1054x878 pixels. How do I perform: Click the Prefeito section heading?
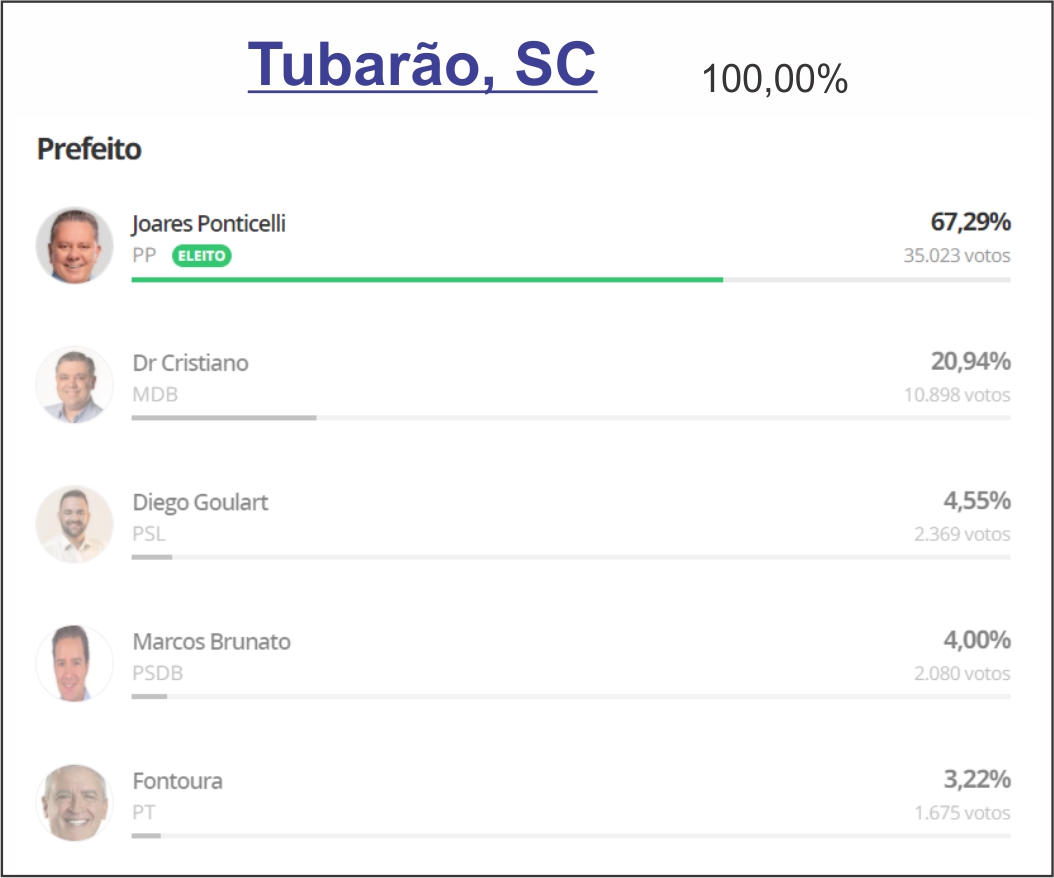tap(89, 149)
